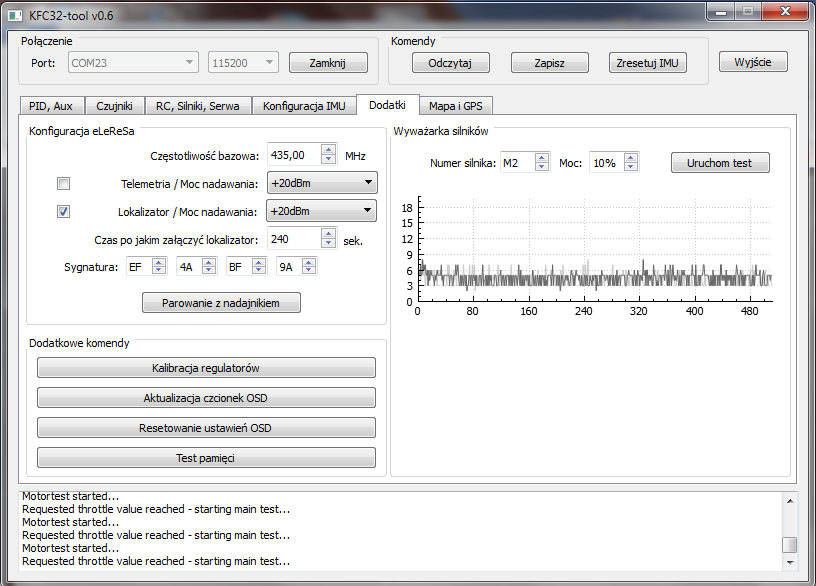816x586 pixels.
Task: Click the base frequency input field
Action: coord(293,155)
